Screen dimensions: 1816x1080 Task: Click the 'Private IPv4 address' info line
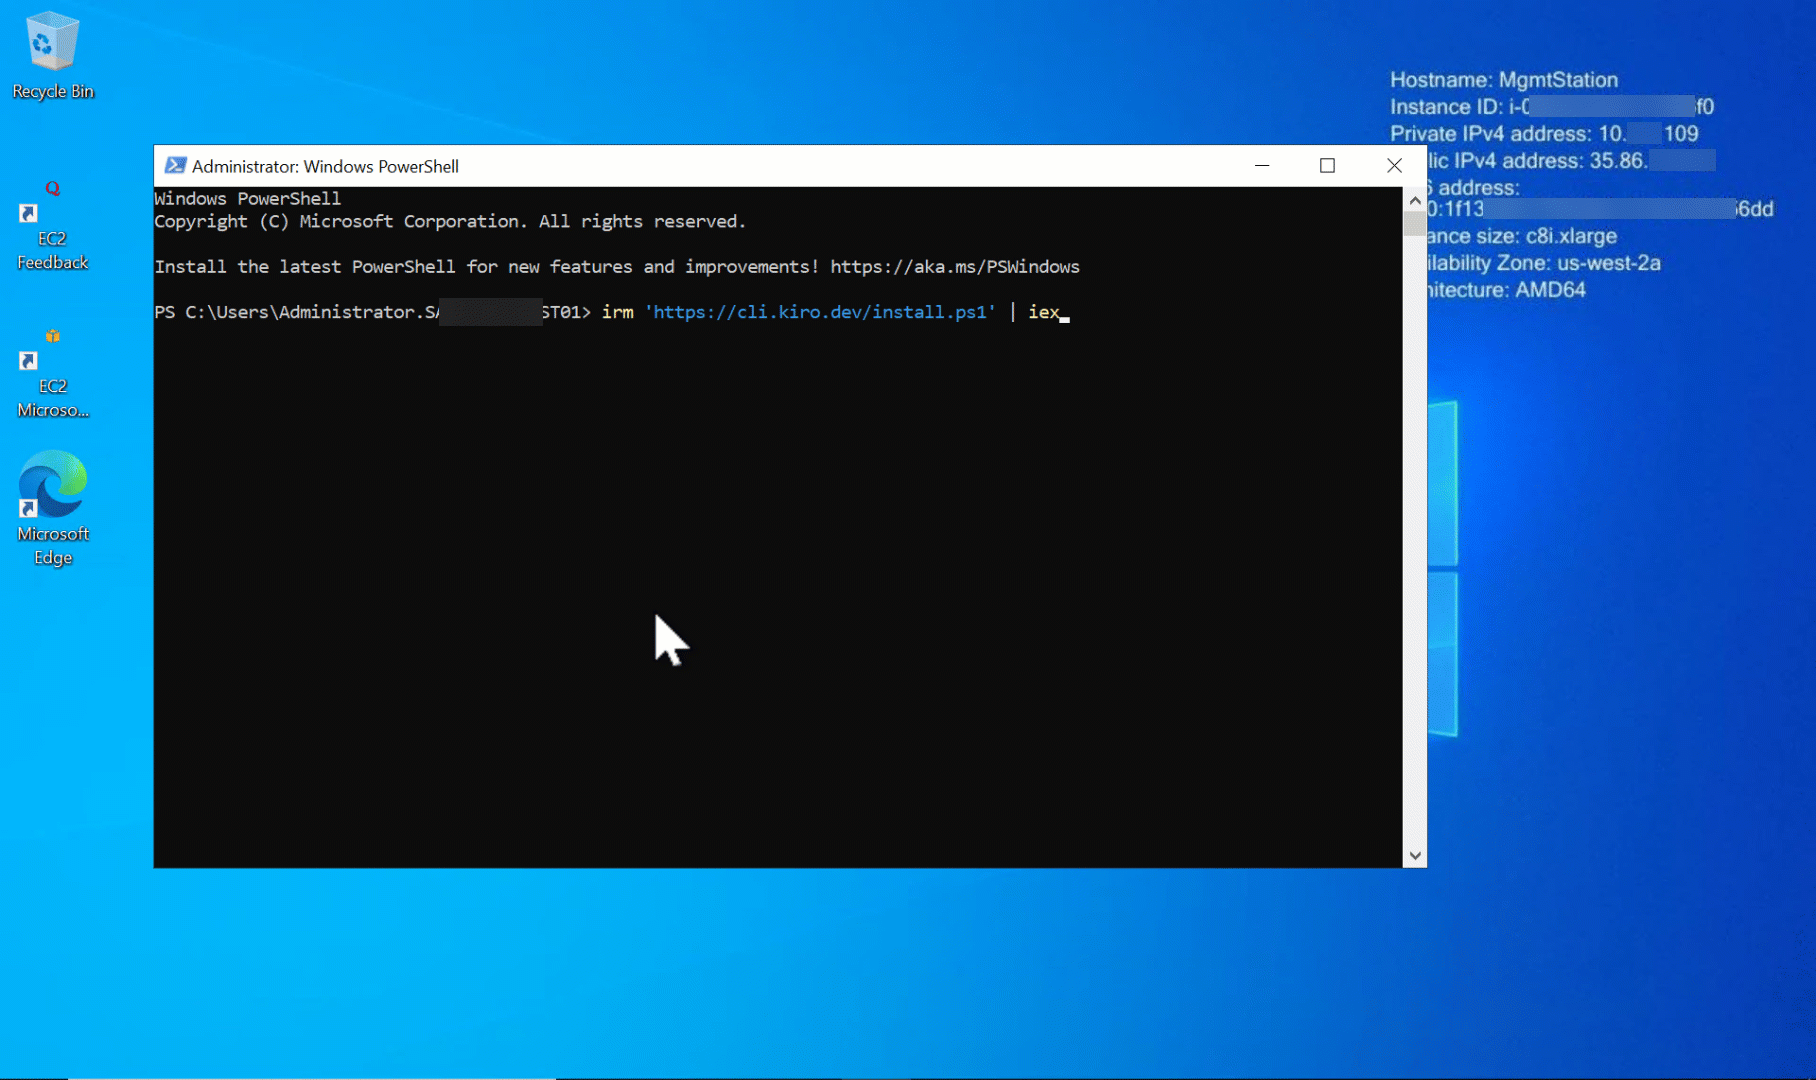coord(1544,134)
